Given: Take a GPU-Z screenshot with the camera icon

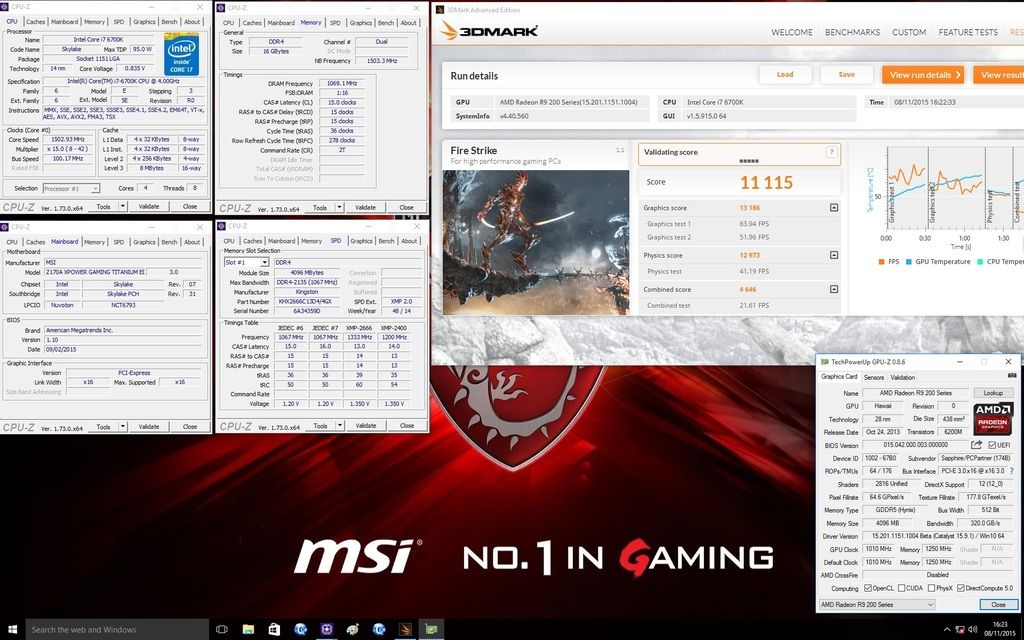Looking at the screenshot, I should [x=1012, y=376].
